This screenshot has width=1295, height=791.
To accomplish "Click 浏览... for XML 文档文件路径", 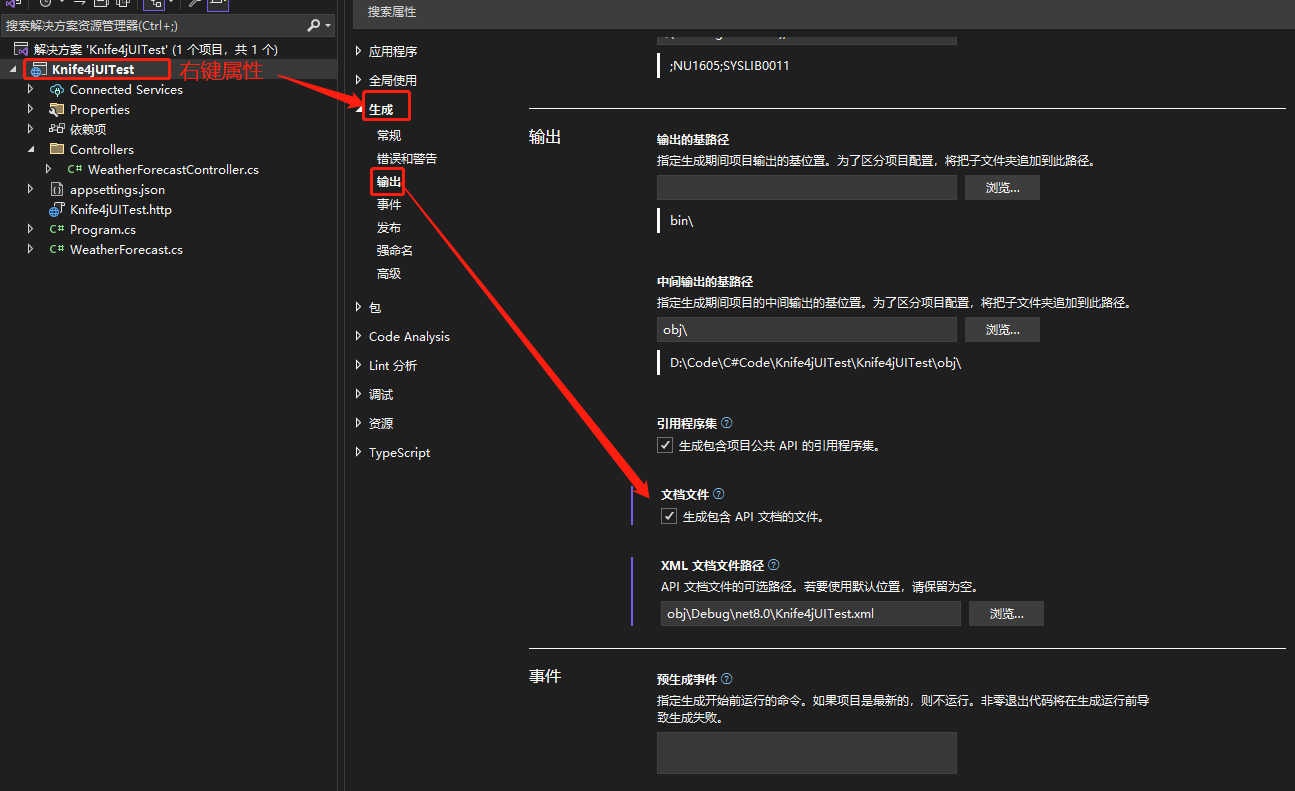I will coord(1006,614).
